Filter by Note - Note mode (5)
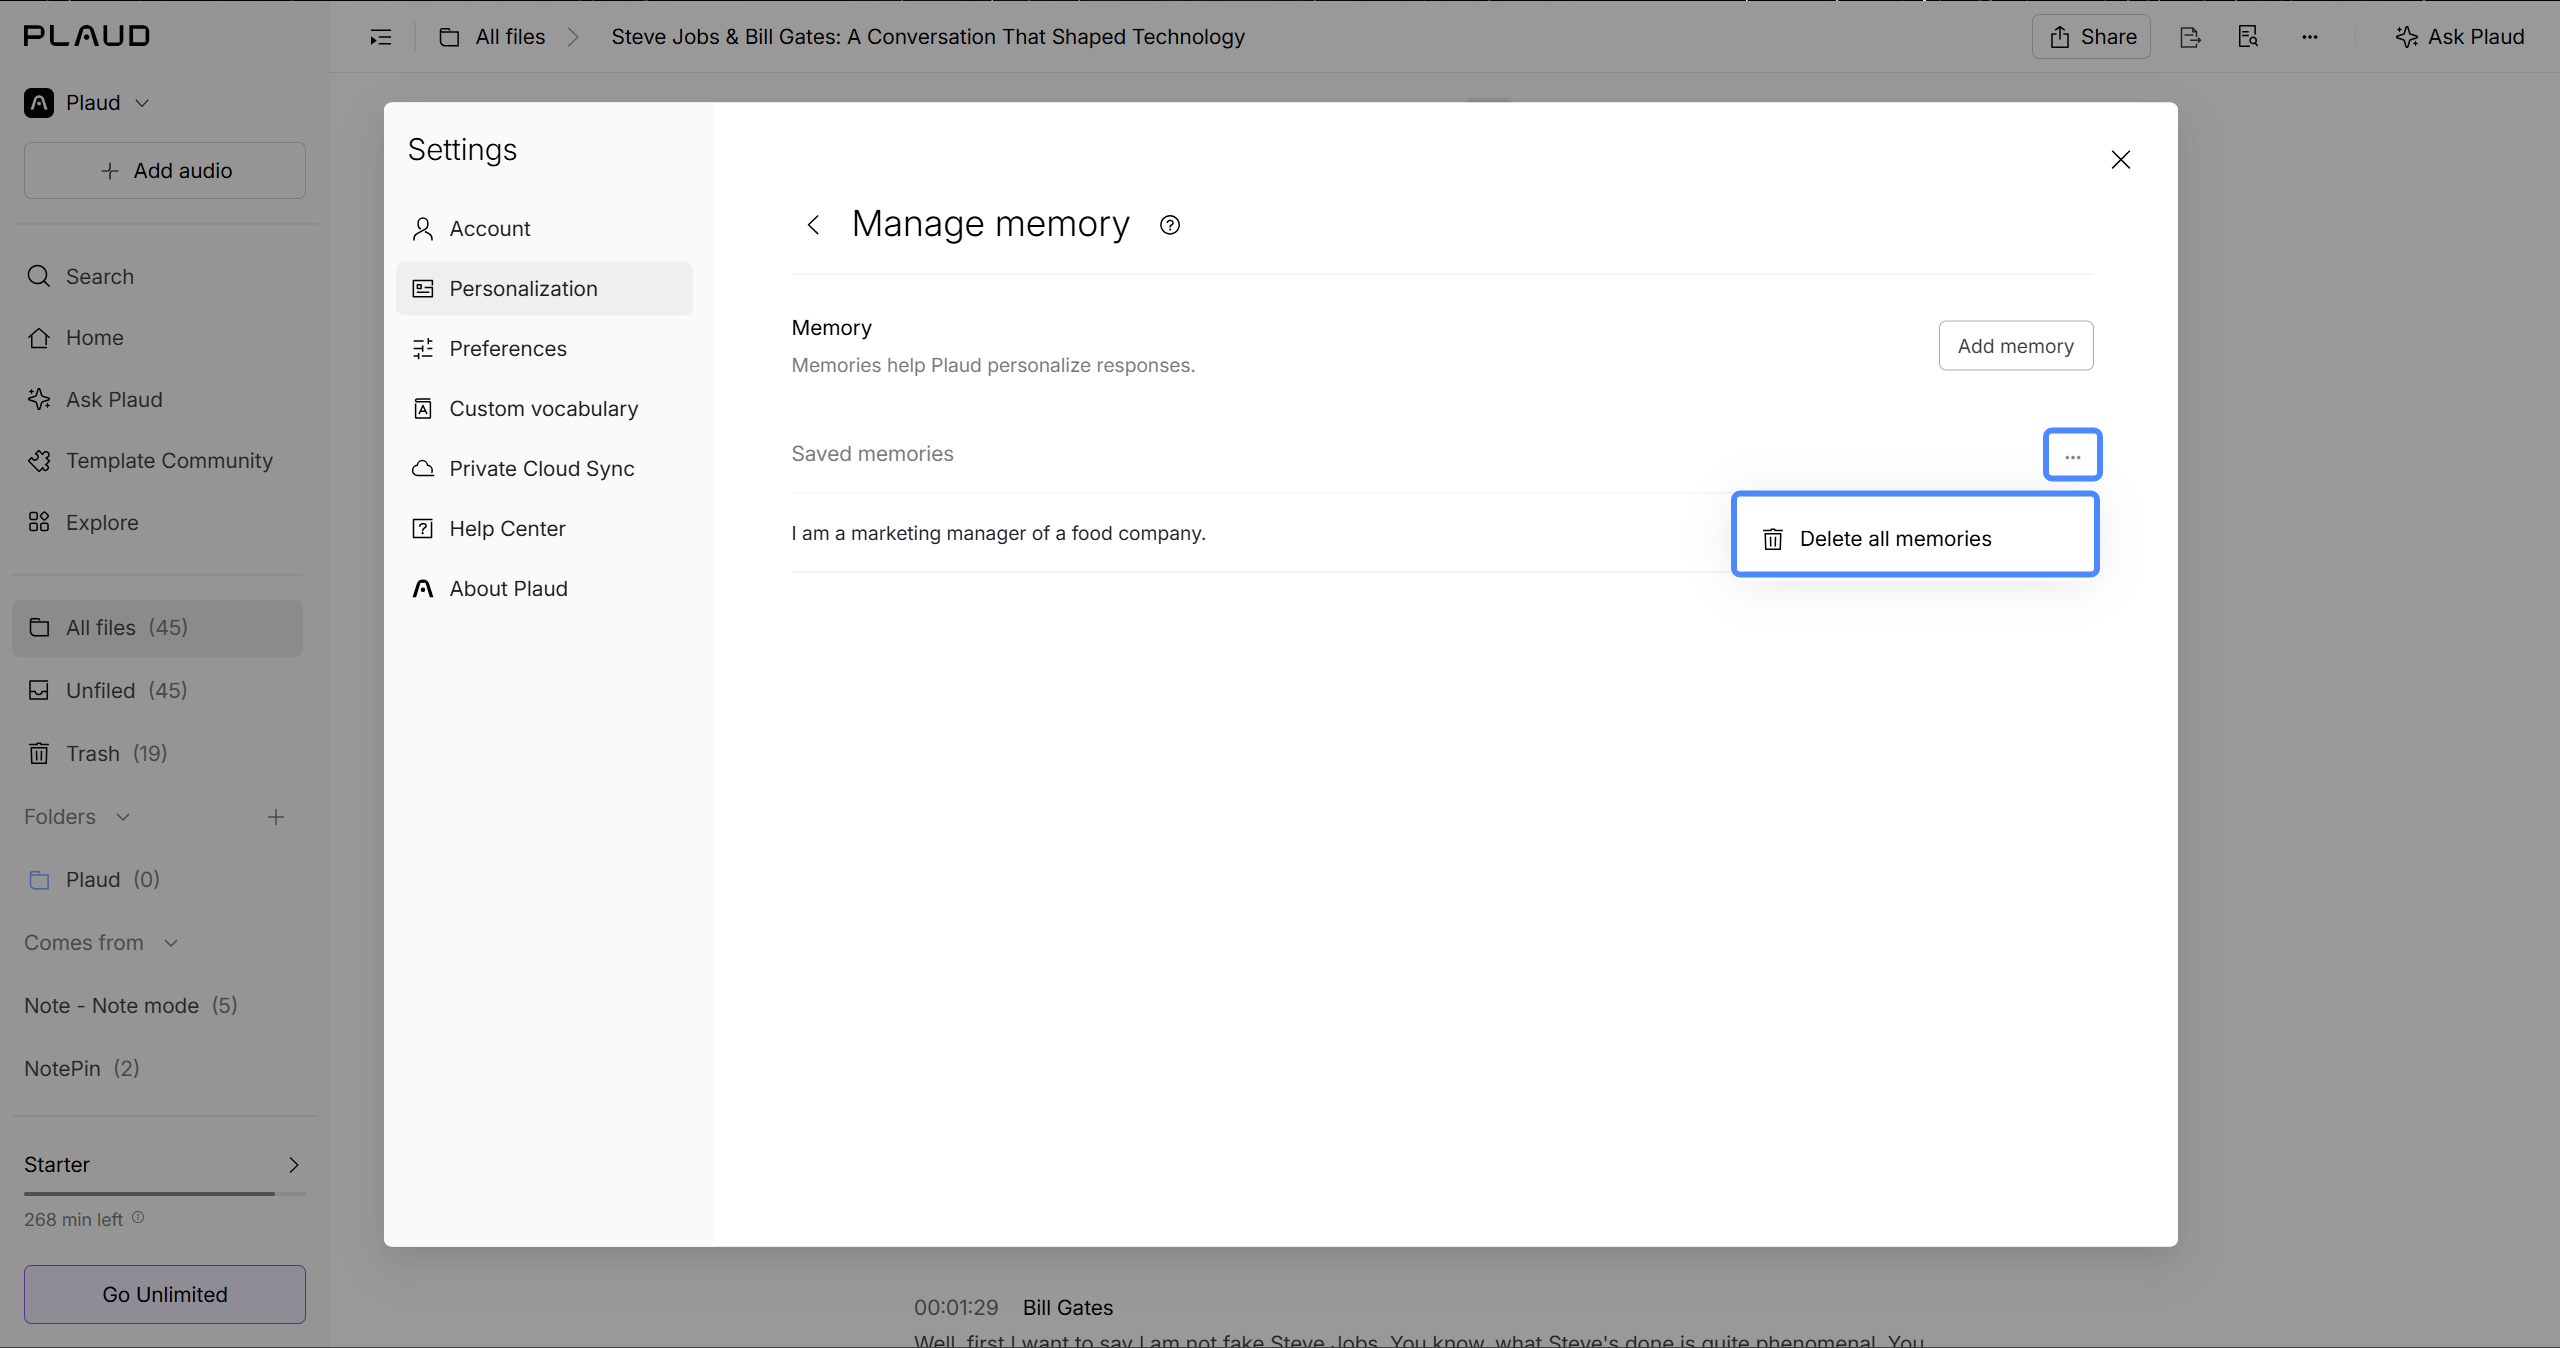 pyautogui.click(x=131, y=1006)
